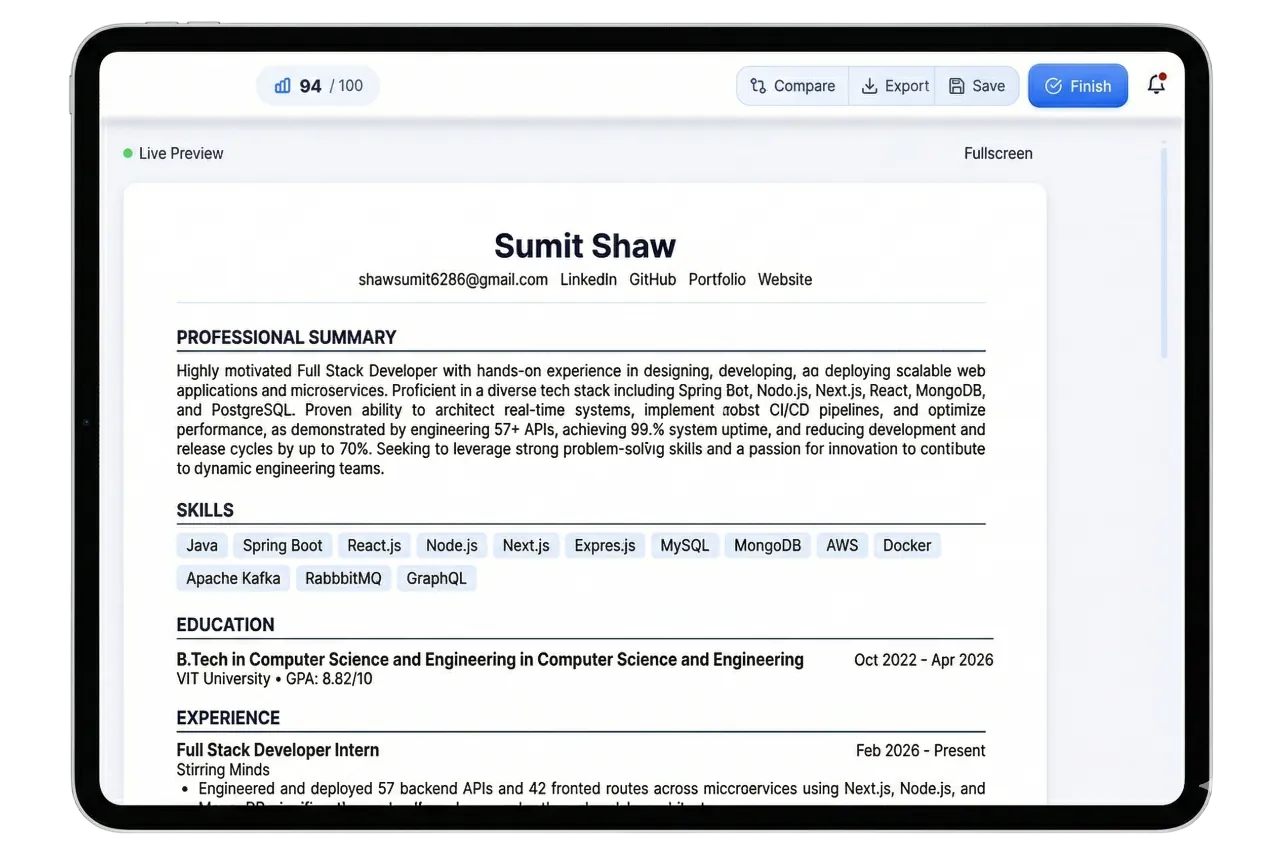Screen dimensions: 1280x842
Task: Click the green Live Preview indicator dot
Action: tap(128, 153)
